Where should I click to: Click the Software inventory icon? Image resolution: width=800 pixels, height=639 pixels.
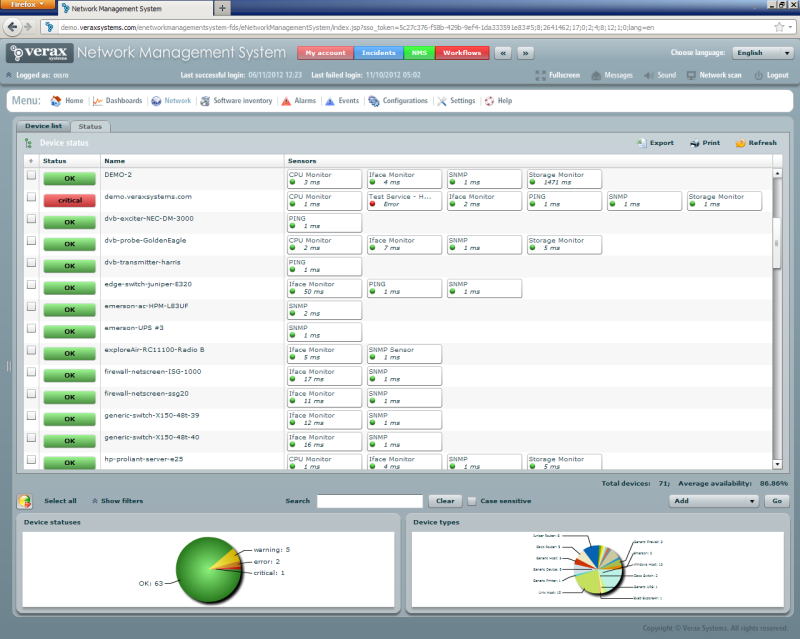click(x=205, y=101)
